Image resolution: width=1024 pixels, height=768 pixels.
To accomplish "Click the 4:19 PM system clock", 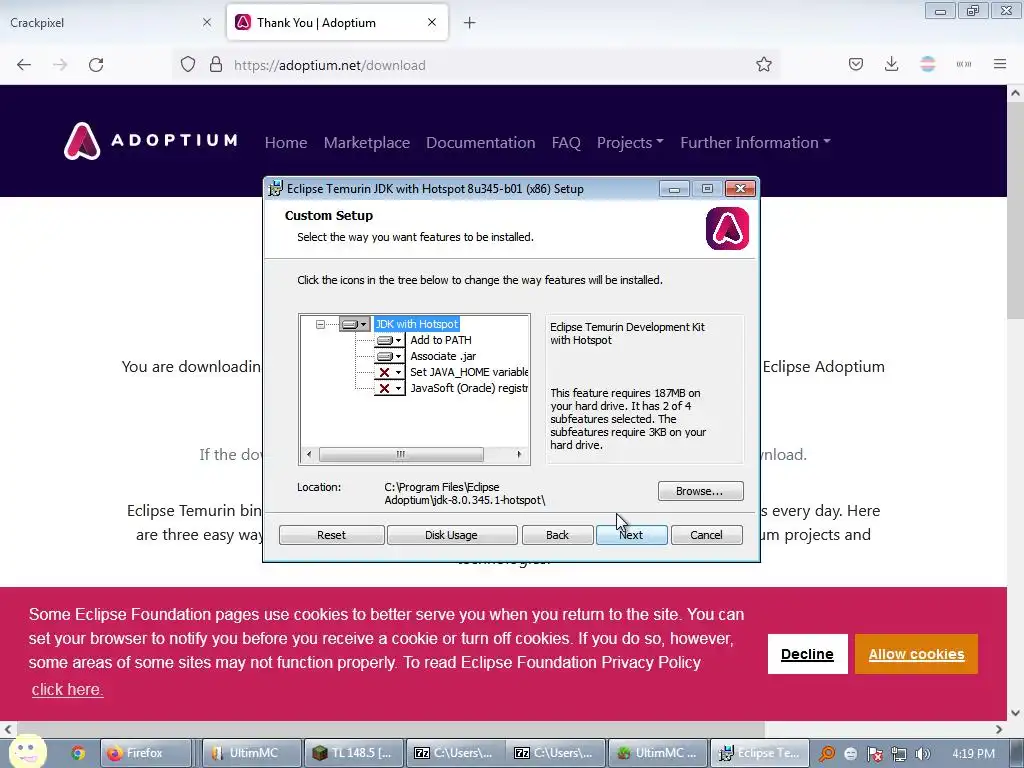I will (974, 754).
